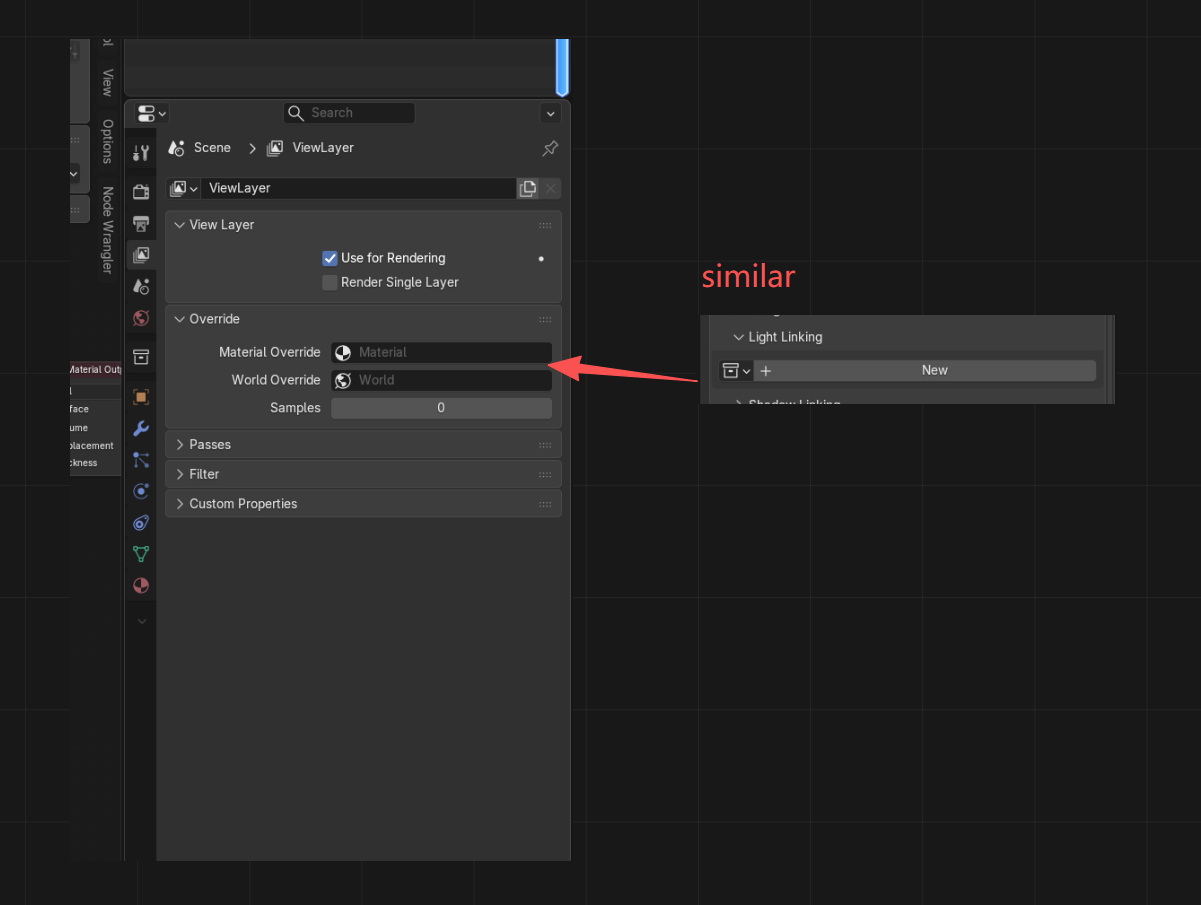This screenshot has width=1201, height=905.
Task: Expand the Filter panel
Action: tap(180, 474)
